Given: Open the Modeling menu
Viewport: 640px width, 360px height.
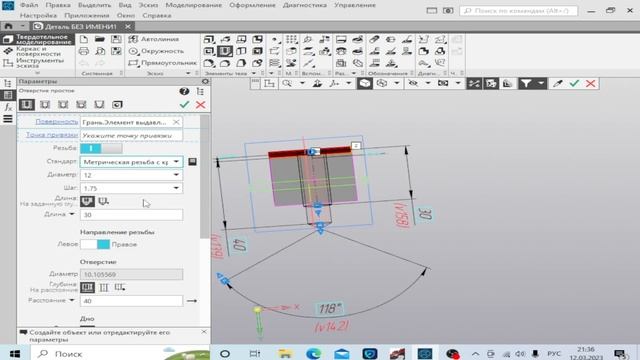Looking at the screenshot, I should (x=193, y=5).
